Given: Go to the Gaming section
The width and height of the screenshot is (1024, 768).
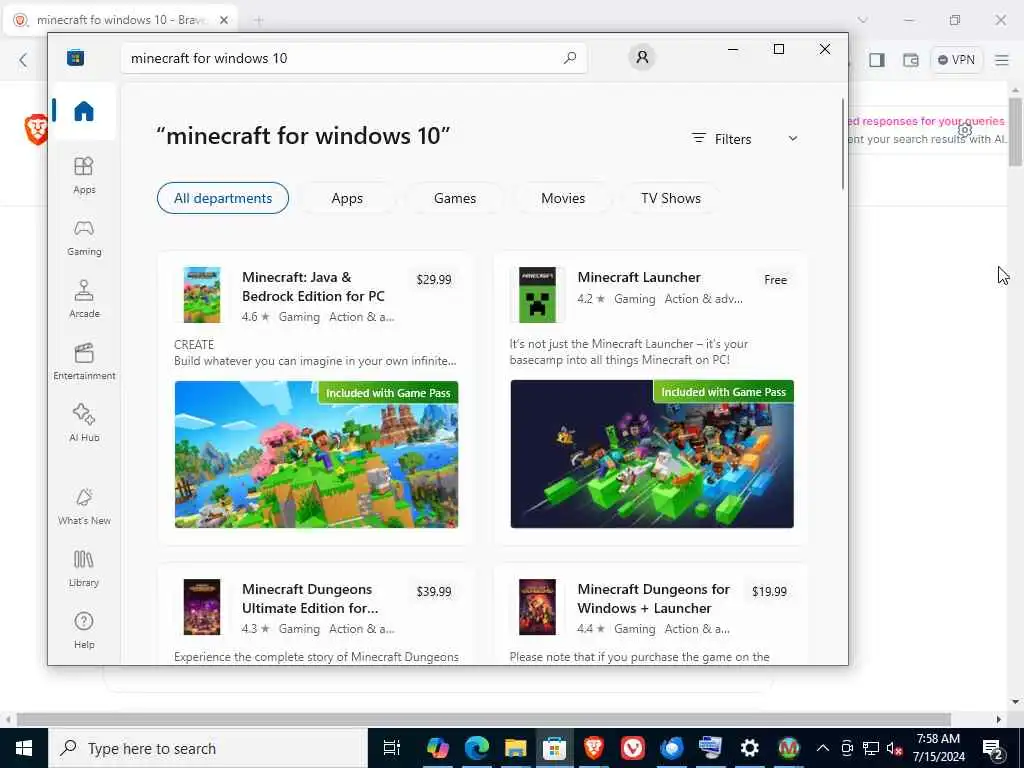Looking at the screenshot, I should pos(84,238).
